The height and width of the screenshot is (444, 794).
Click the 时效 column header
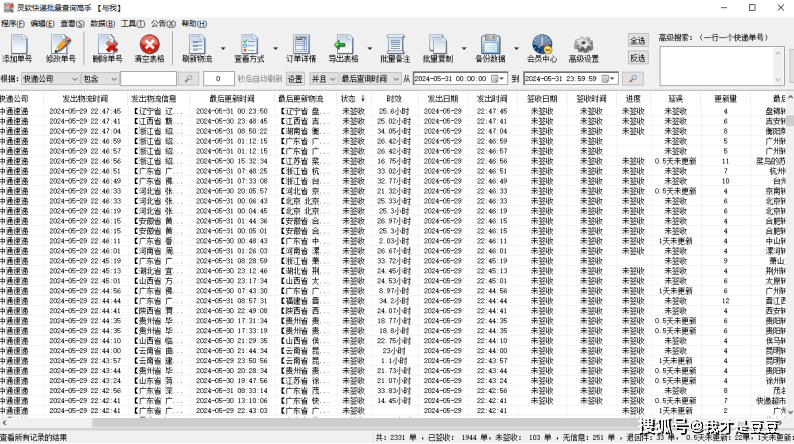click(x=393, y=99)
